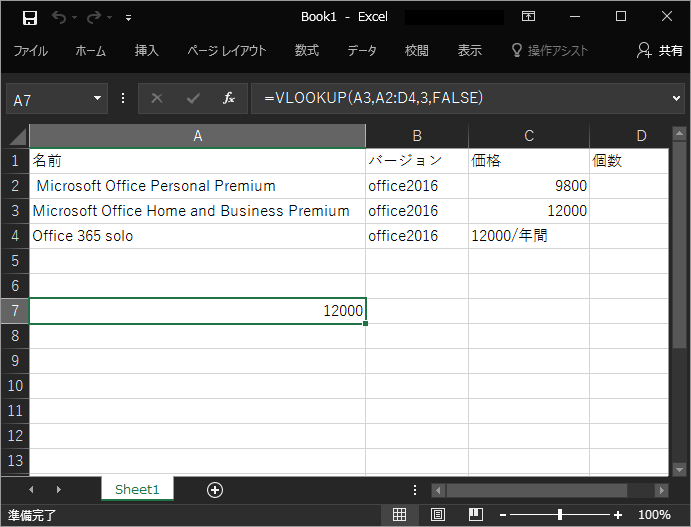Switch to the 挿入 ribbon tab
The image size is (691, 527).
click(146, 51)
